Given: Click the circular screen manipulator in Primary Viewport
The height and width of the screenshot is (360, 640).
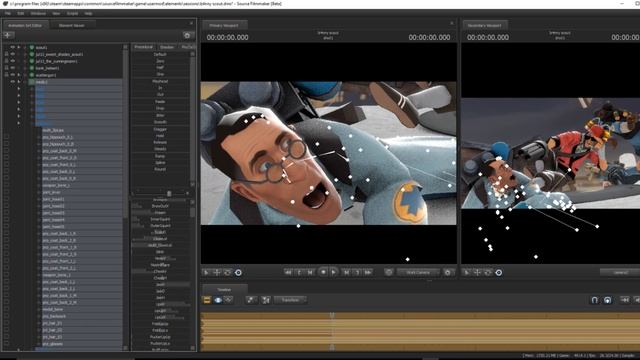Looking at the screenshot, I should [x=238, y=272].
